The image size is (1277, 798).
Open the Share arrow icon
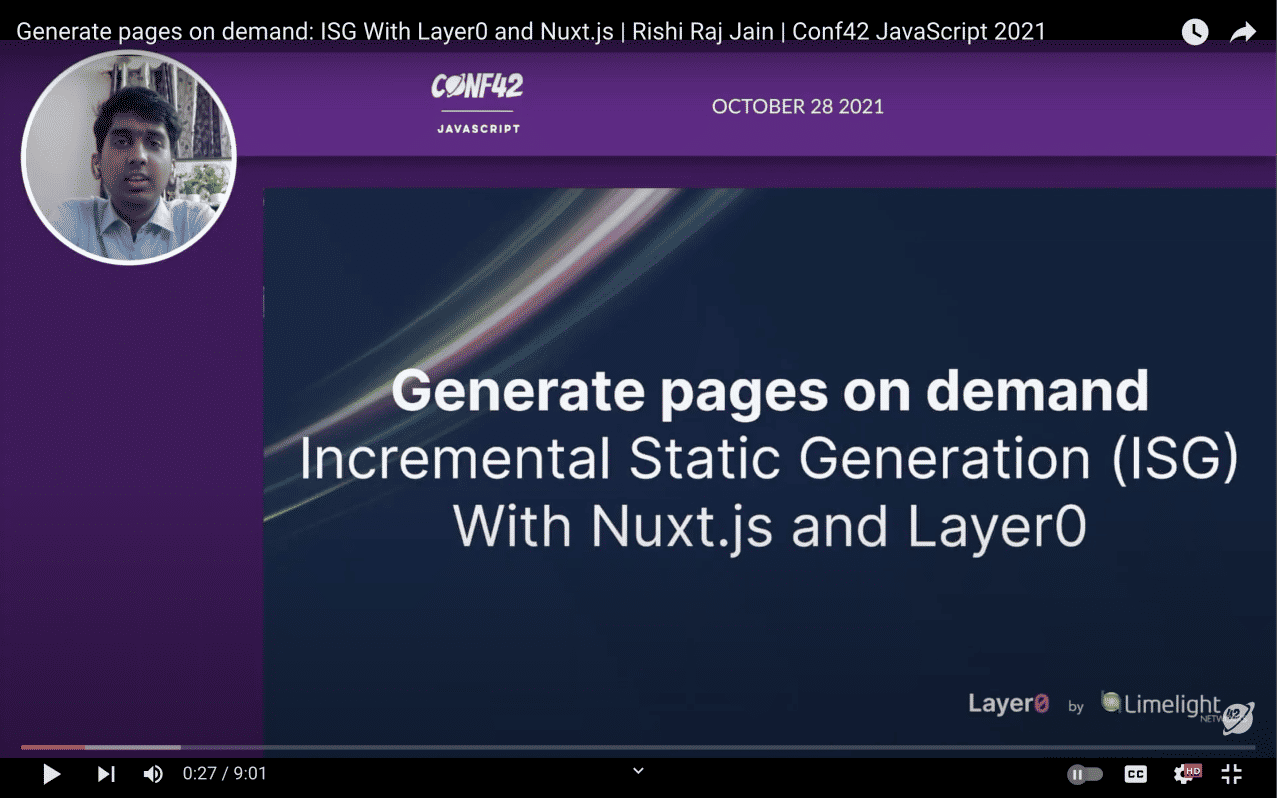coord(1242,32)
